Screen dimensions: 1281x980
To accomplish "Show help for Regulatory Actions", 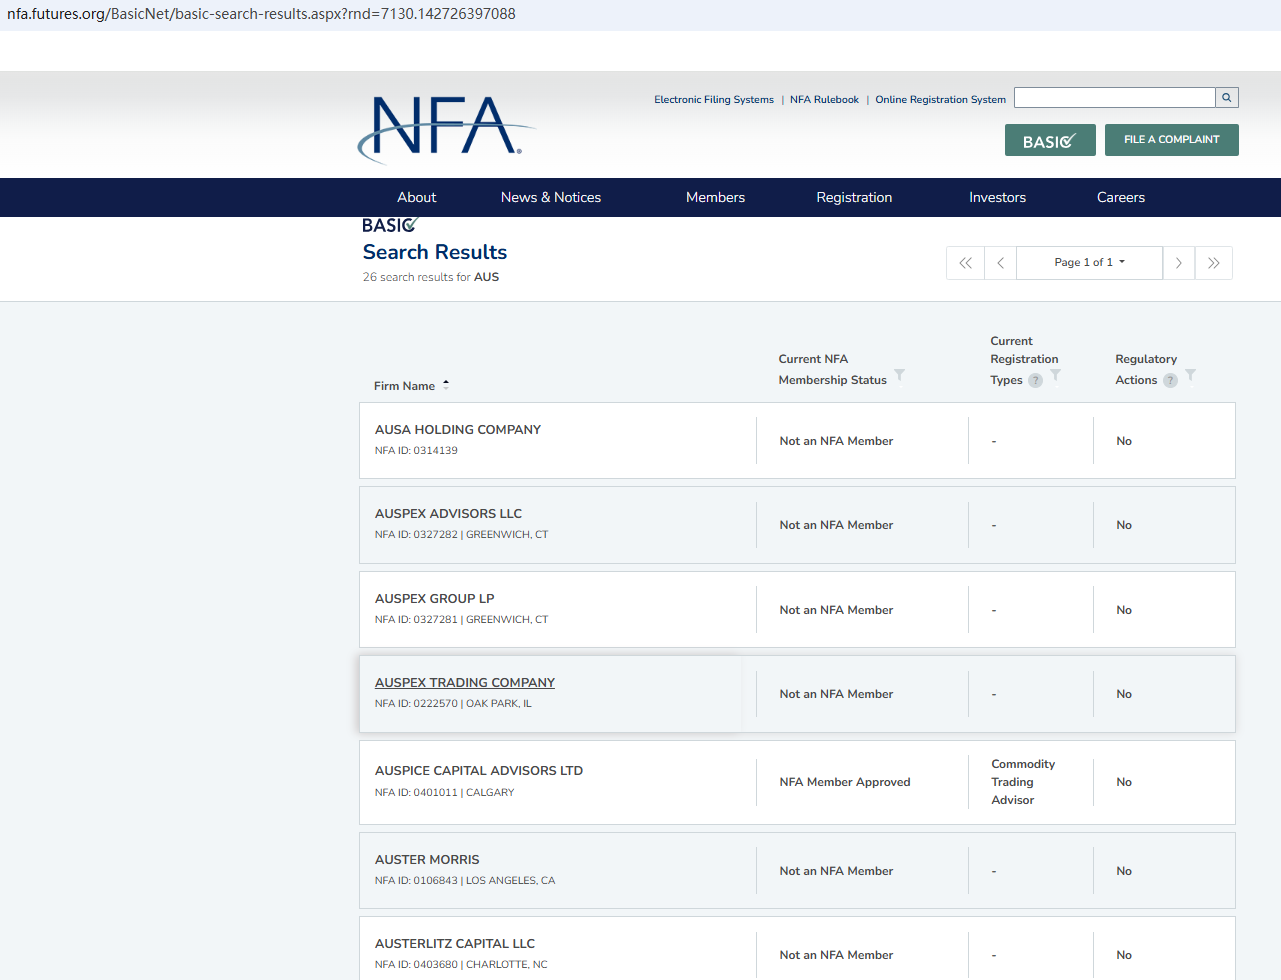I will click(1170, 380).
